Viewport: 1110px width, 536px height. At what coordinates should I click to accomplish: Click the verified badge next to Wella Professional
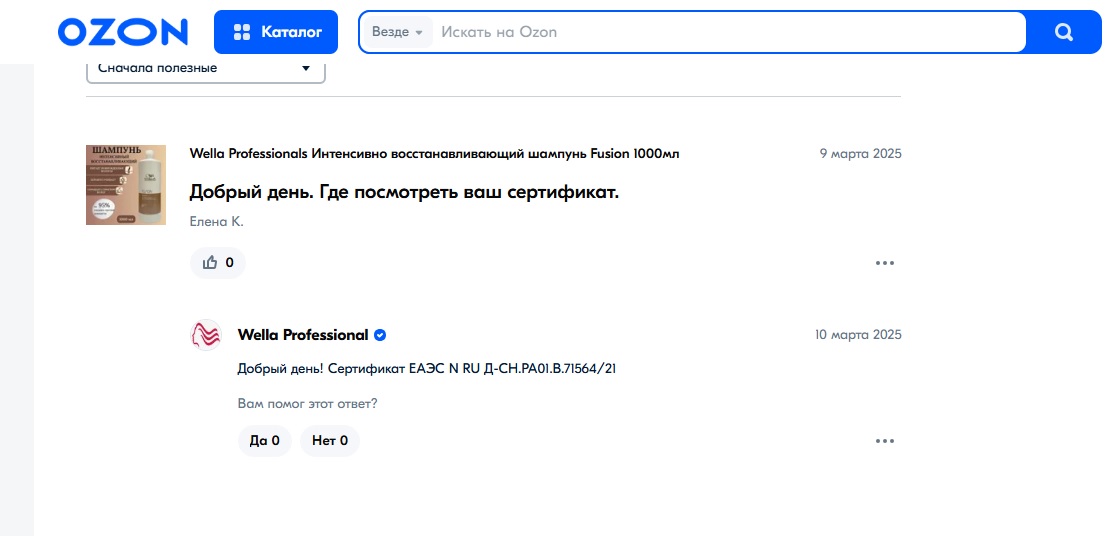(x=380, y=335)
